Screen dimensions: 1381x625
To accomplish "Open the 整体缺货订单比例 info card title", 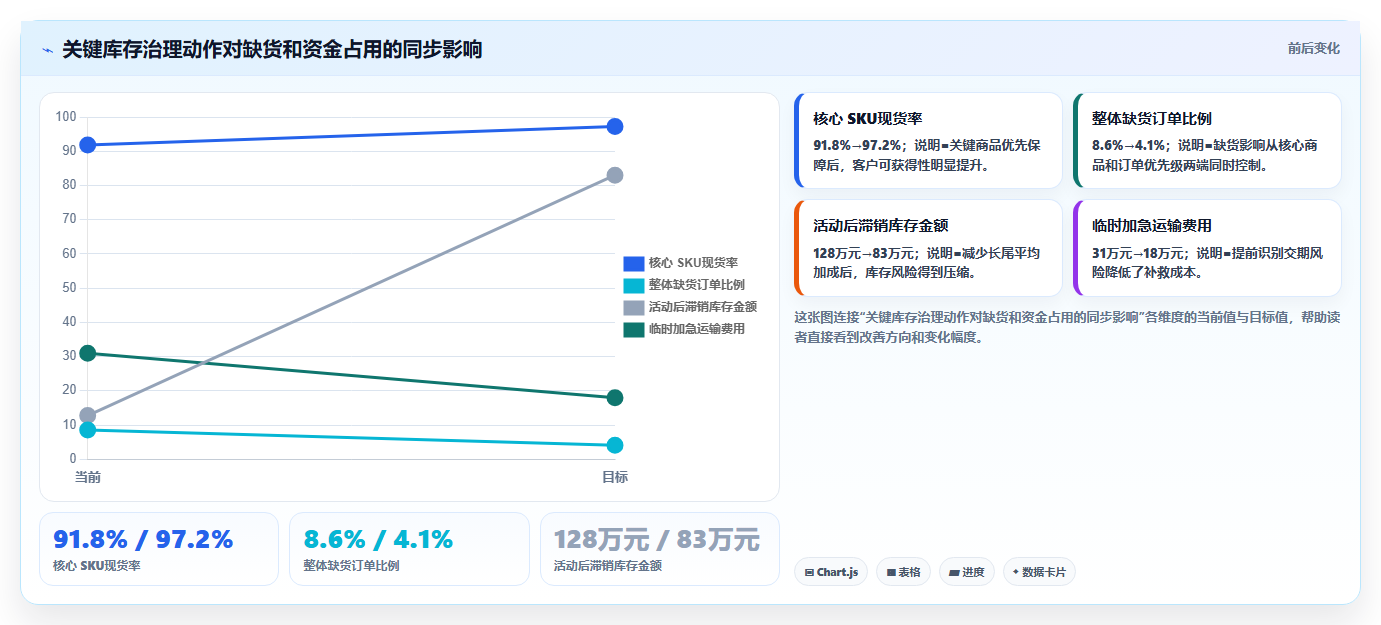I will (x=1152, y=118).
